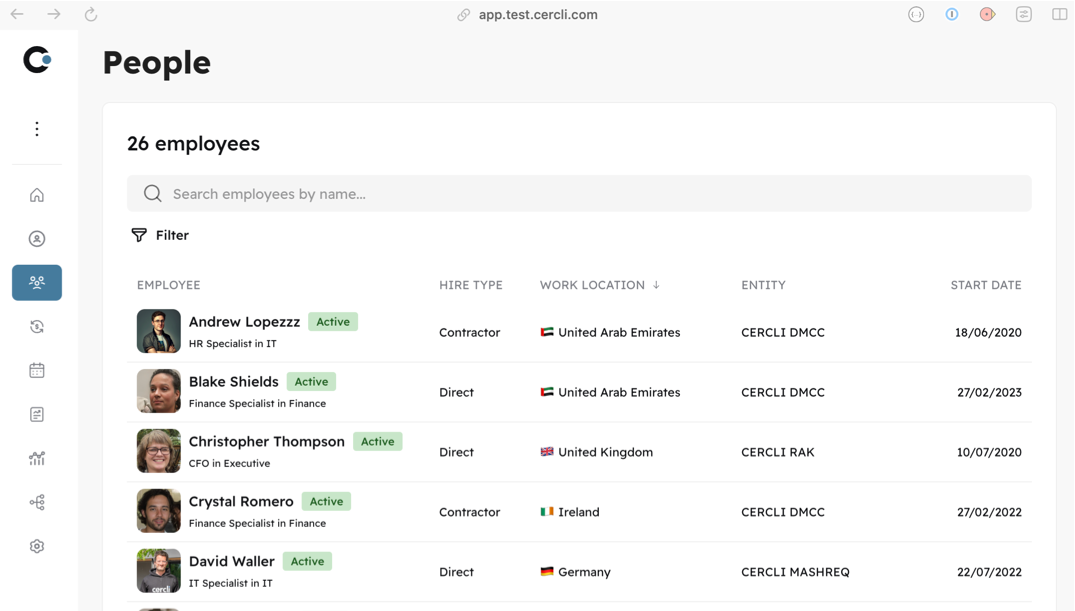Click the address bar URL
Screen dimensions: 1075x611
click(x=538, y=14)
